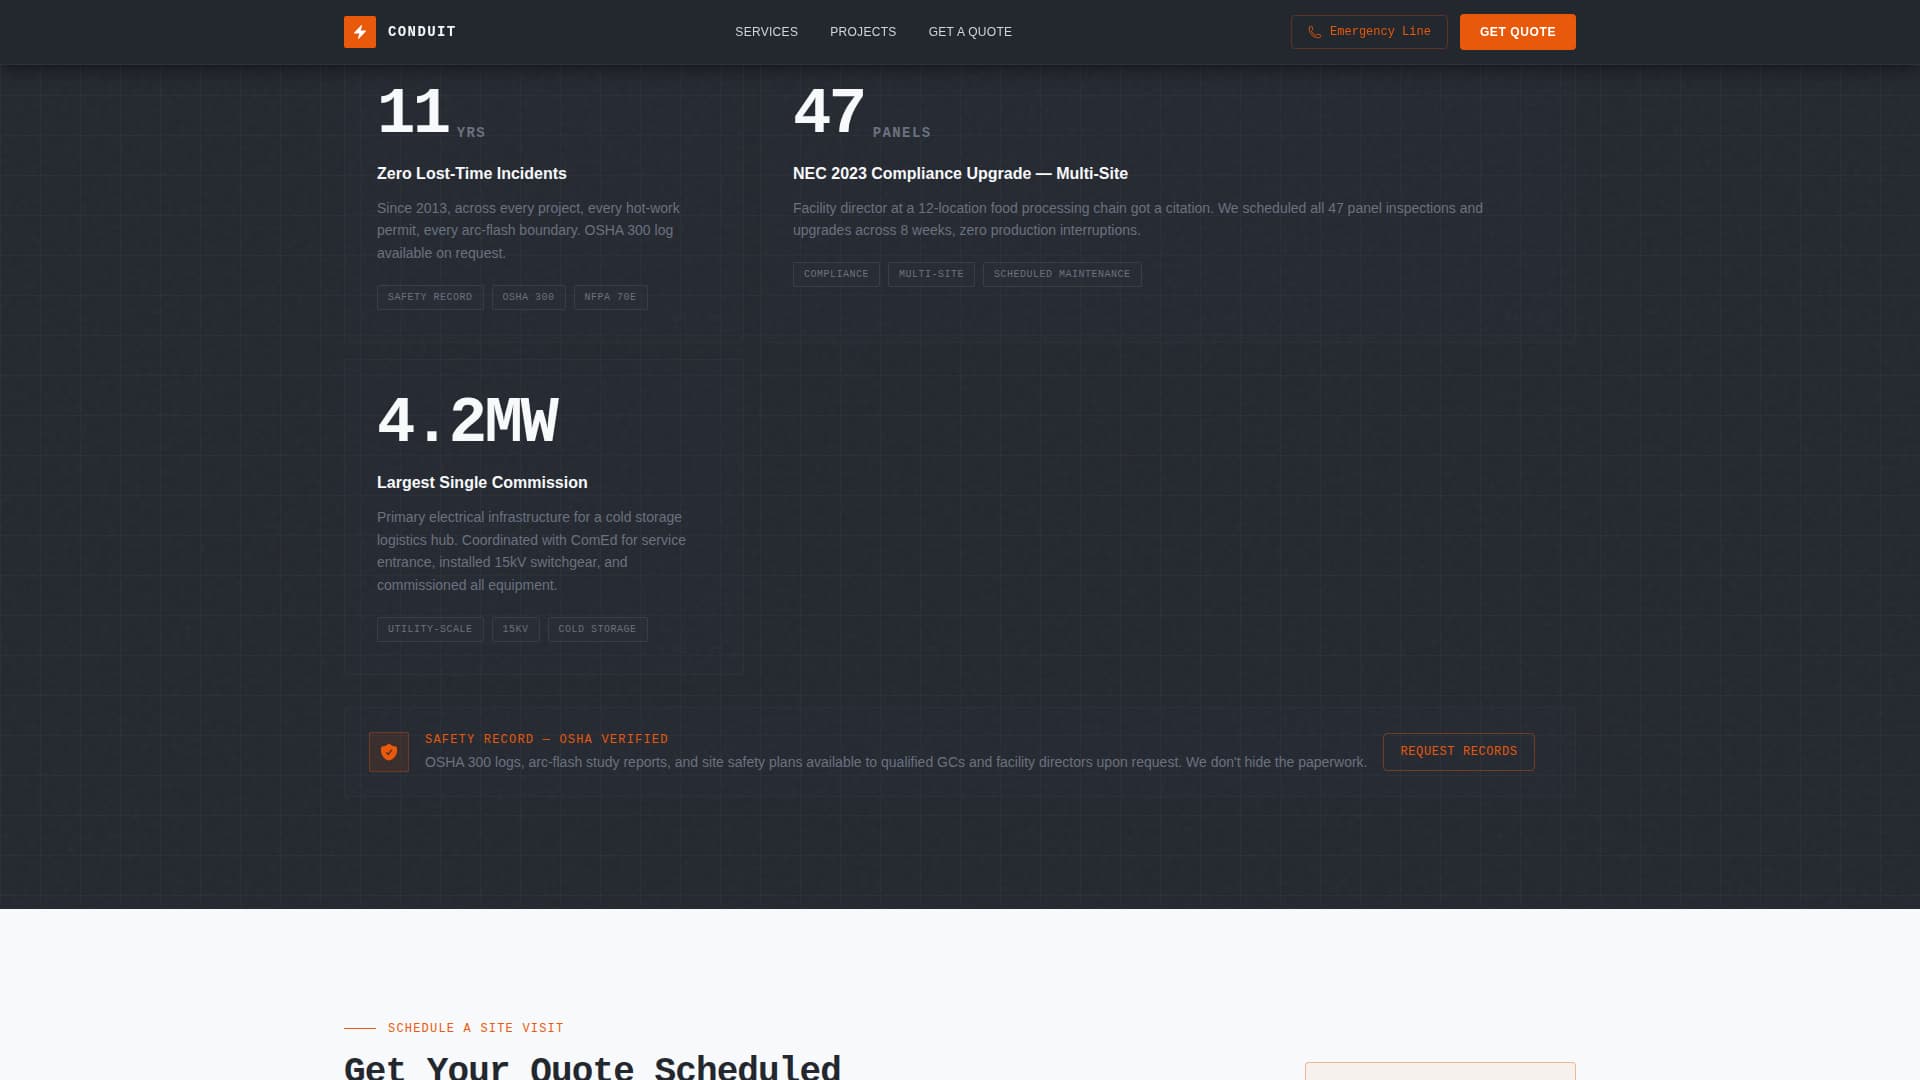Click the 47 PANELS statistic
Screen dimensions: 1920x1080
862,113
